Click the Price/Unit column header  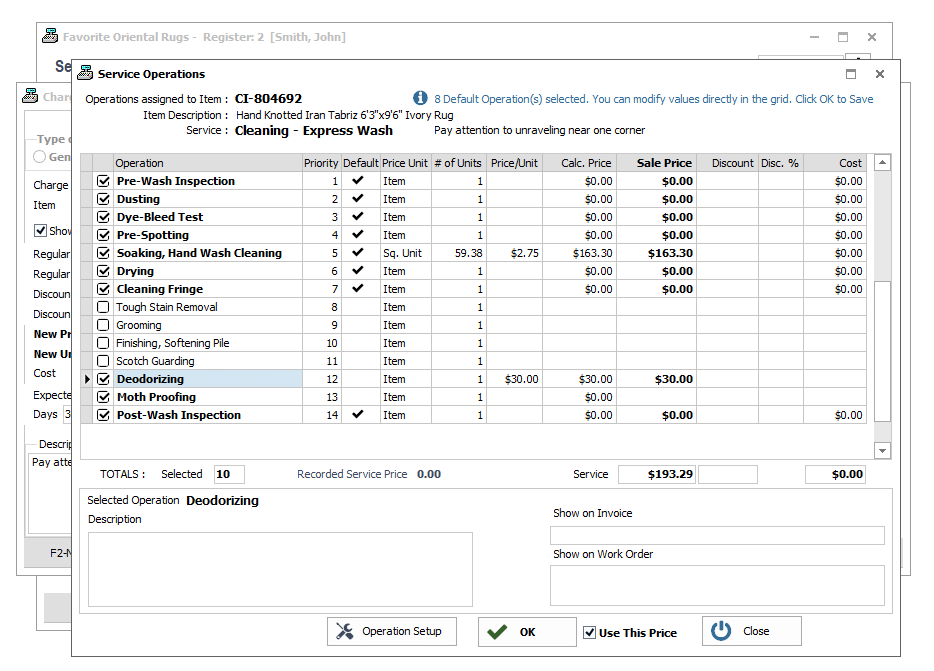[514, 163]
